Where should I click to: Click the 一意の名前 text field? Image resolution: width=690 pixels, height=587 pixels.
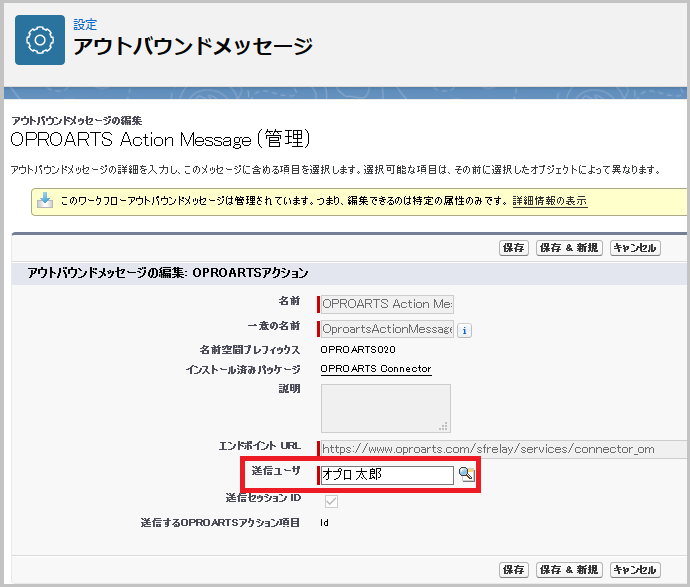(x=386, y=329)
